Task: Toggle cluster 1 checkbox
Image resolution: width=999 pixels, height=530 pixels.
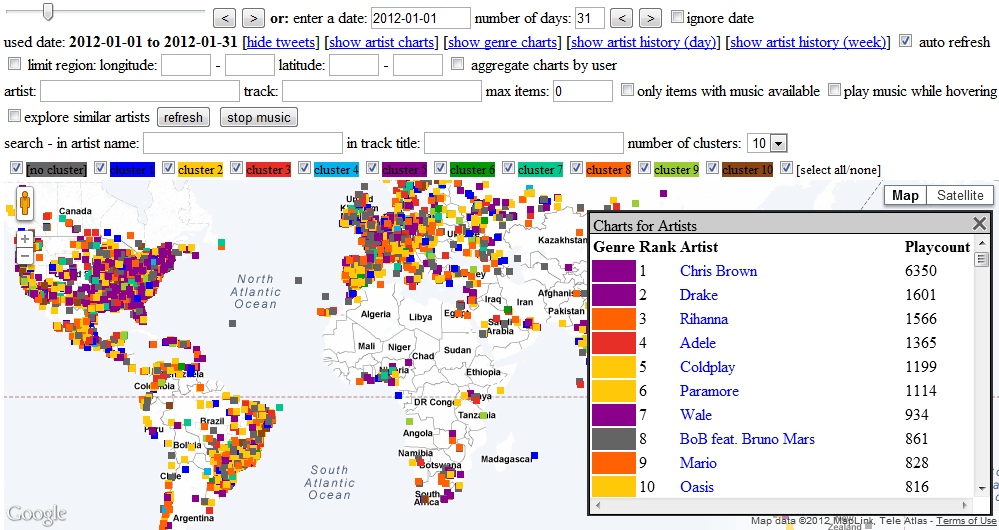Action: pyautogui.click(x=100, y=168)
